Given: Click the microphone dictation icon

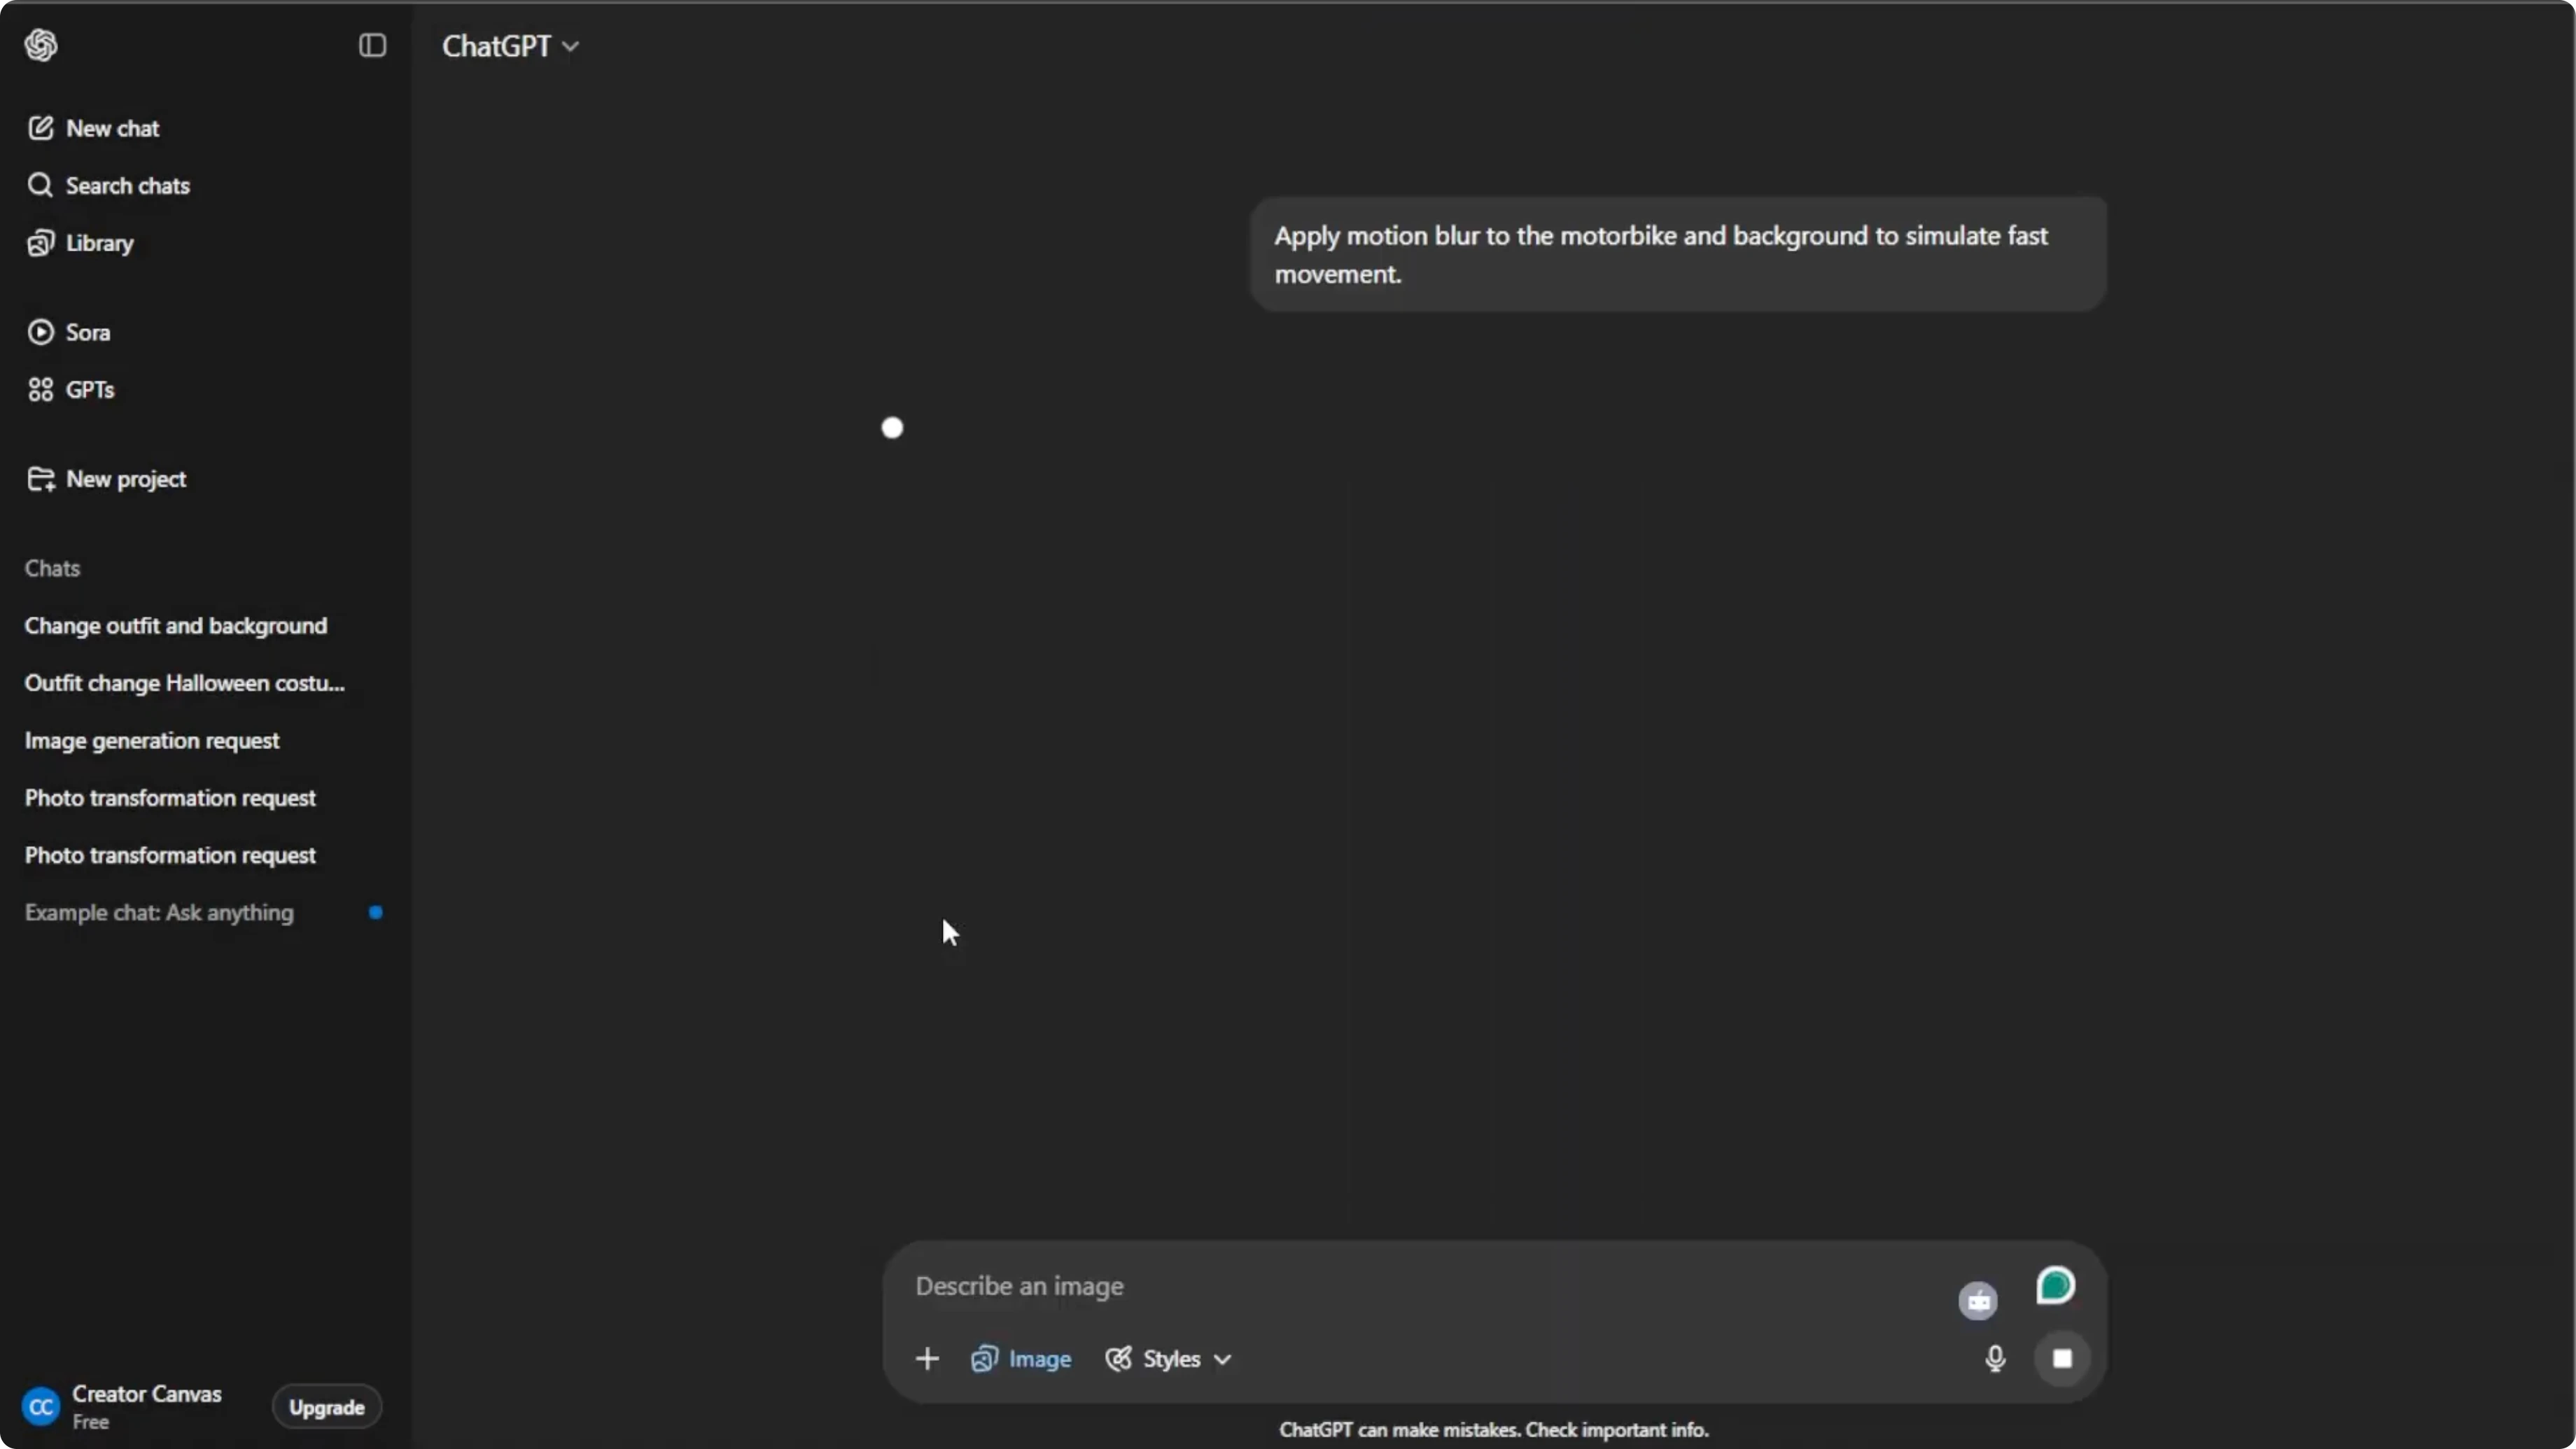Looking at the screenshot, I should click(x=1995, y=1358).
